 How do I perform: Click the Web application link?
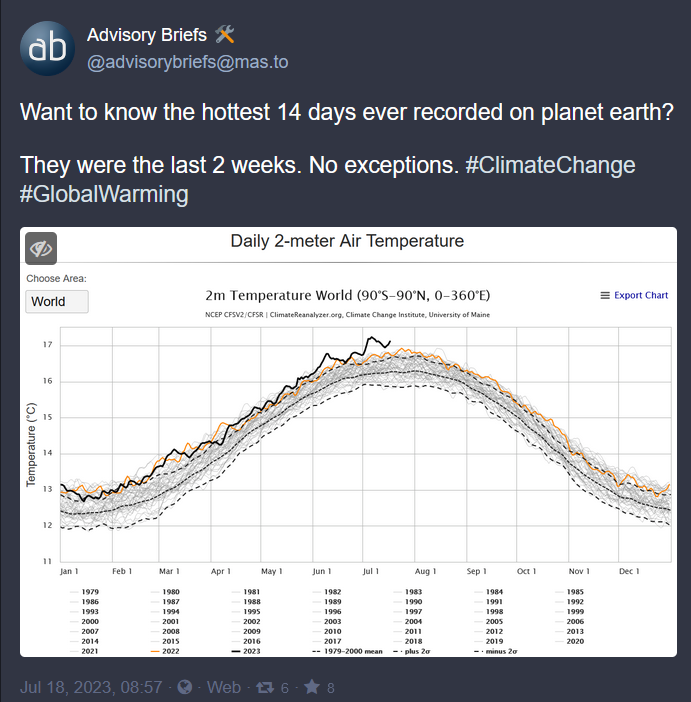(222, 688)
